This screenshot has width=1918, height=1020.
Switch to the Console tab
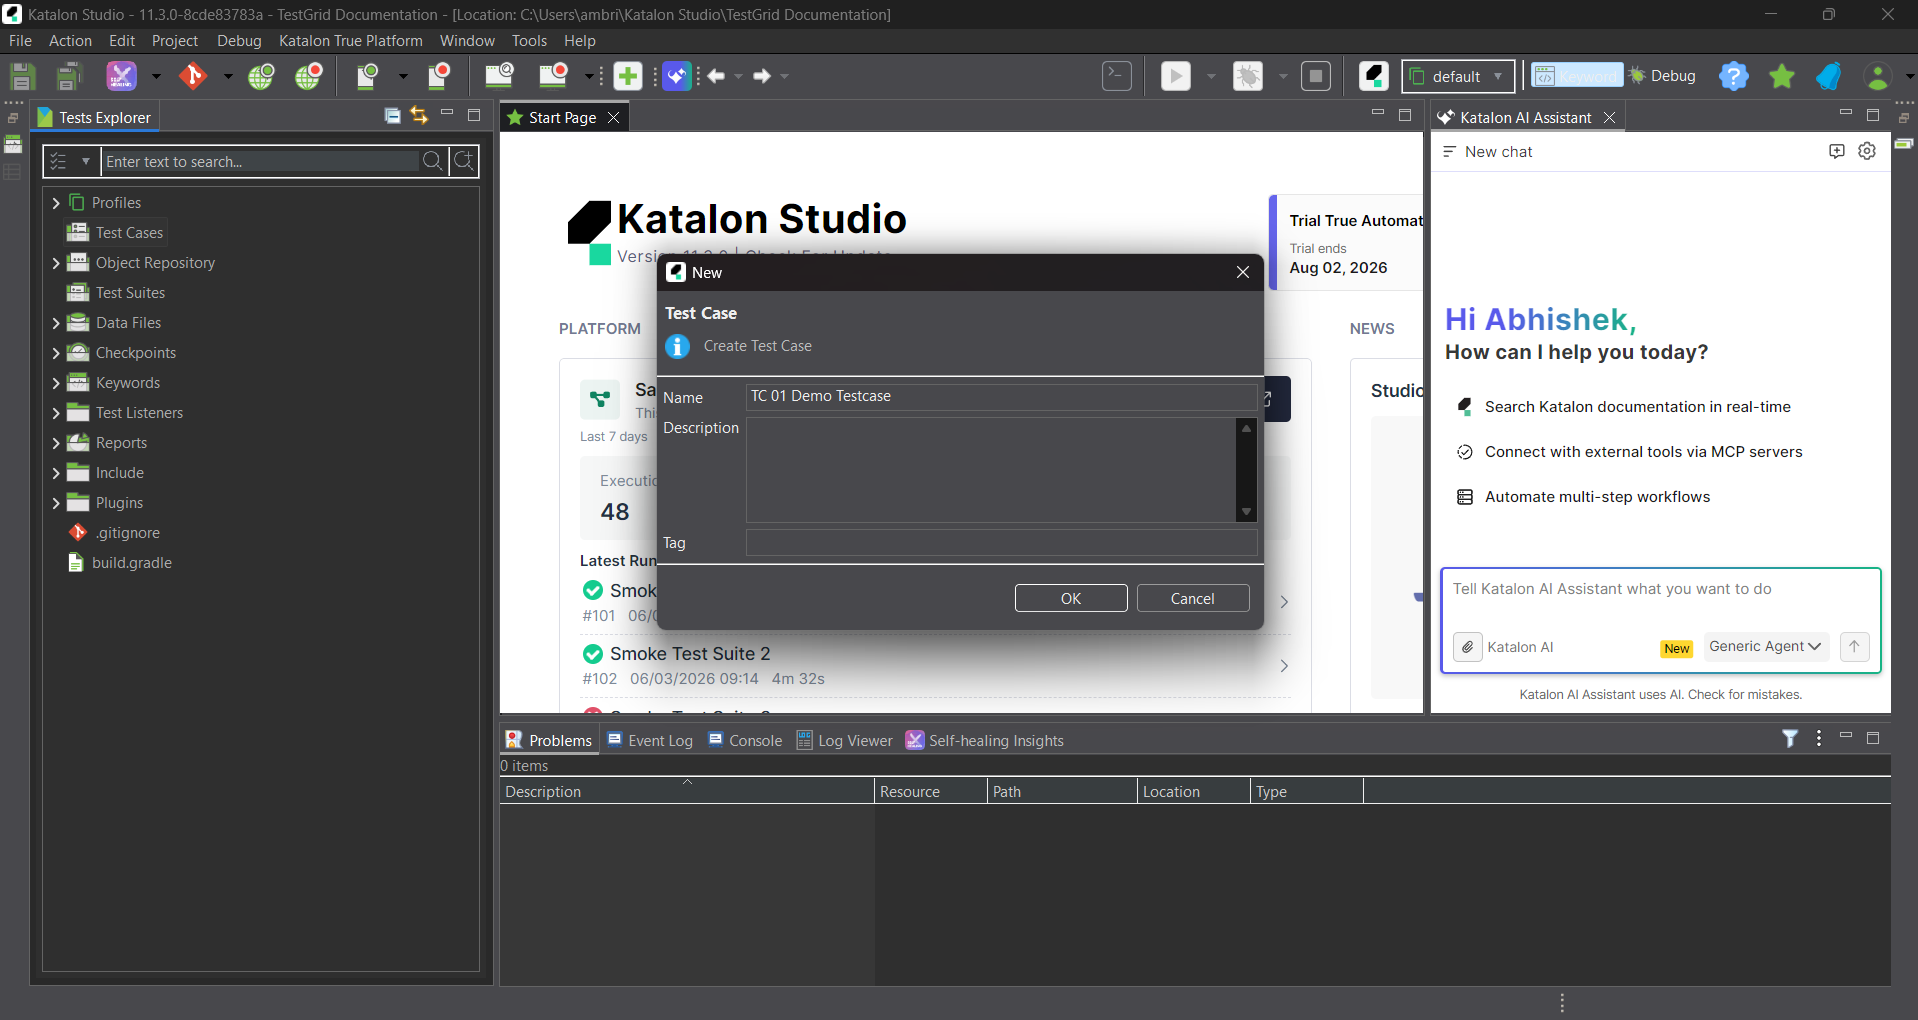[x=745, y=740]
